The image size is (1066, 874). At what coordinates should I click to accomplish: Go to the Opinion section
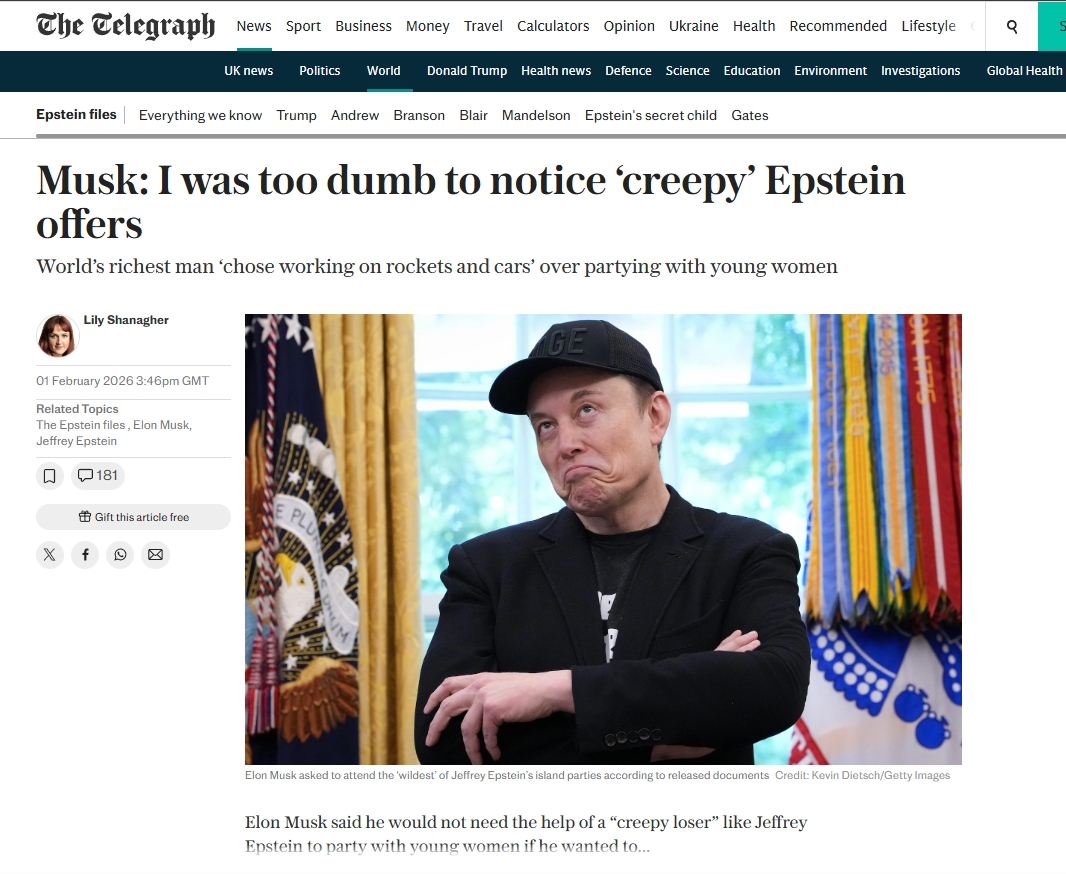[629, 26]
